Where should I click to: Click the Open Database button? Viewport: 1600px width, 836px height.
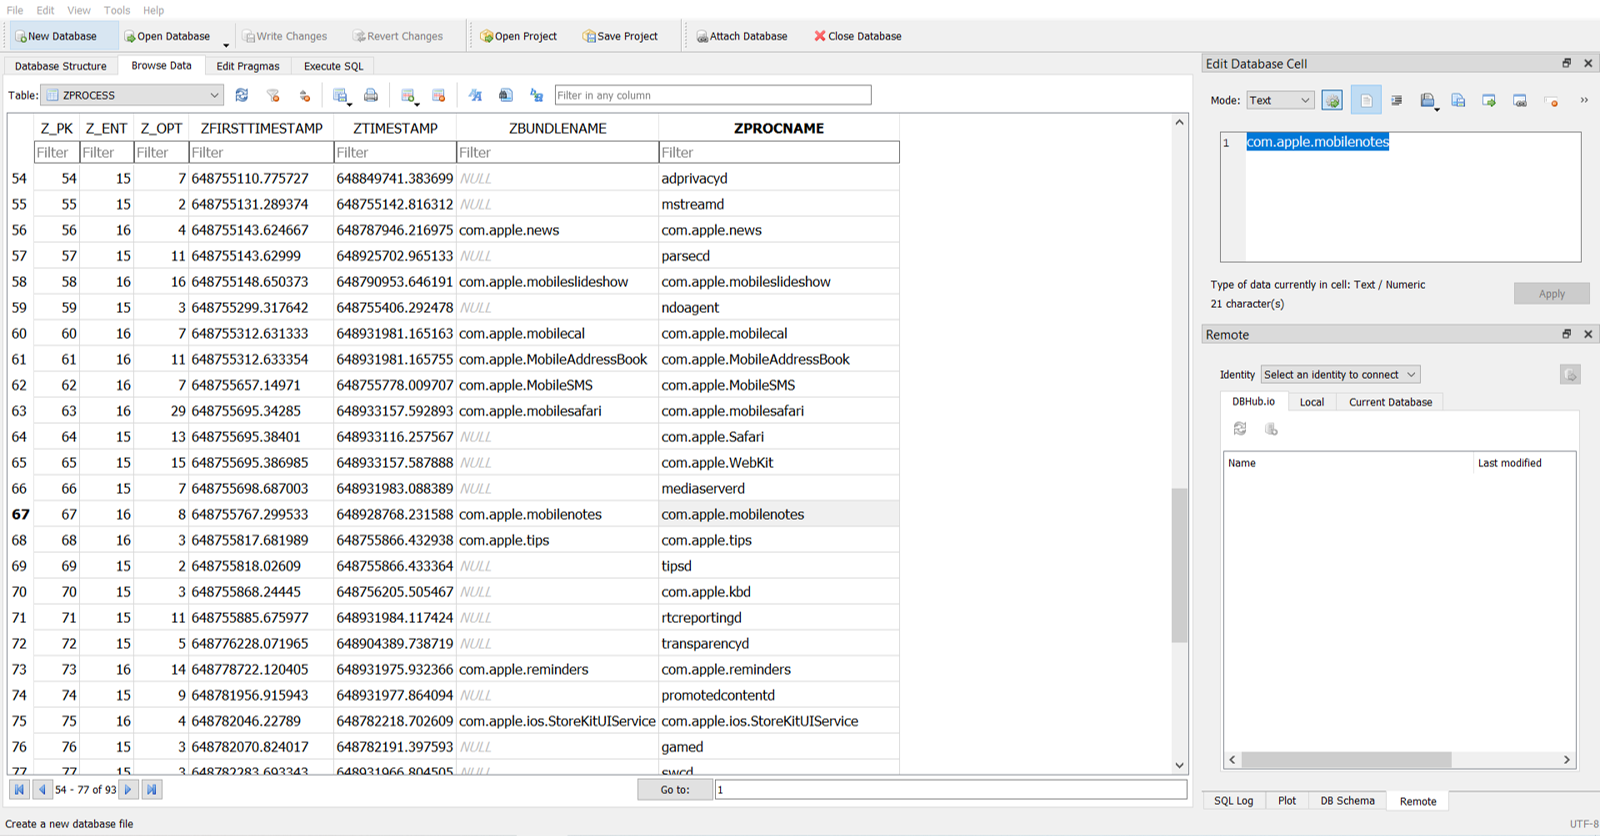(x=167, y=36)
